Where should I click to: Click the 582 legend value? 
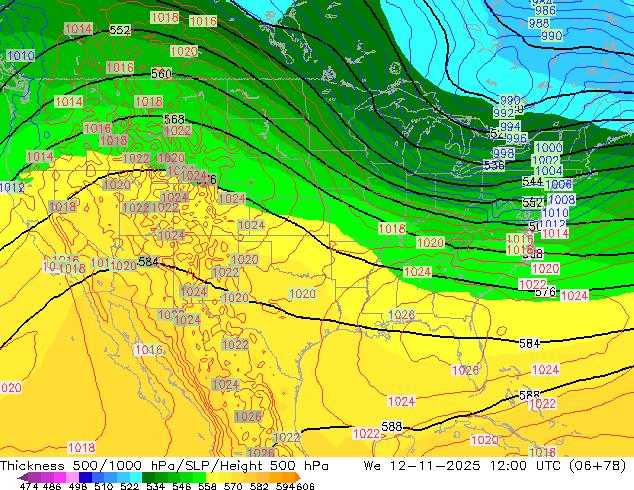tap(259, 486)
